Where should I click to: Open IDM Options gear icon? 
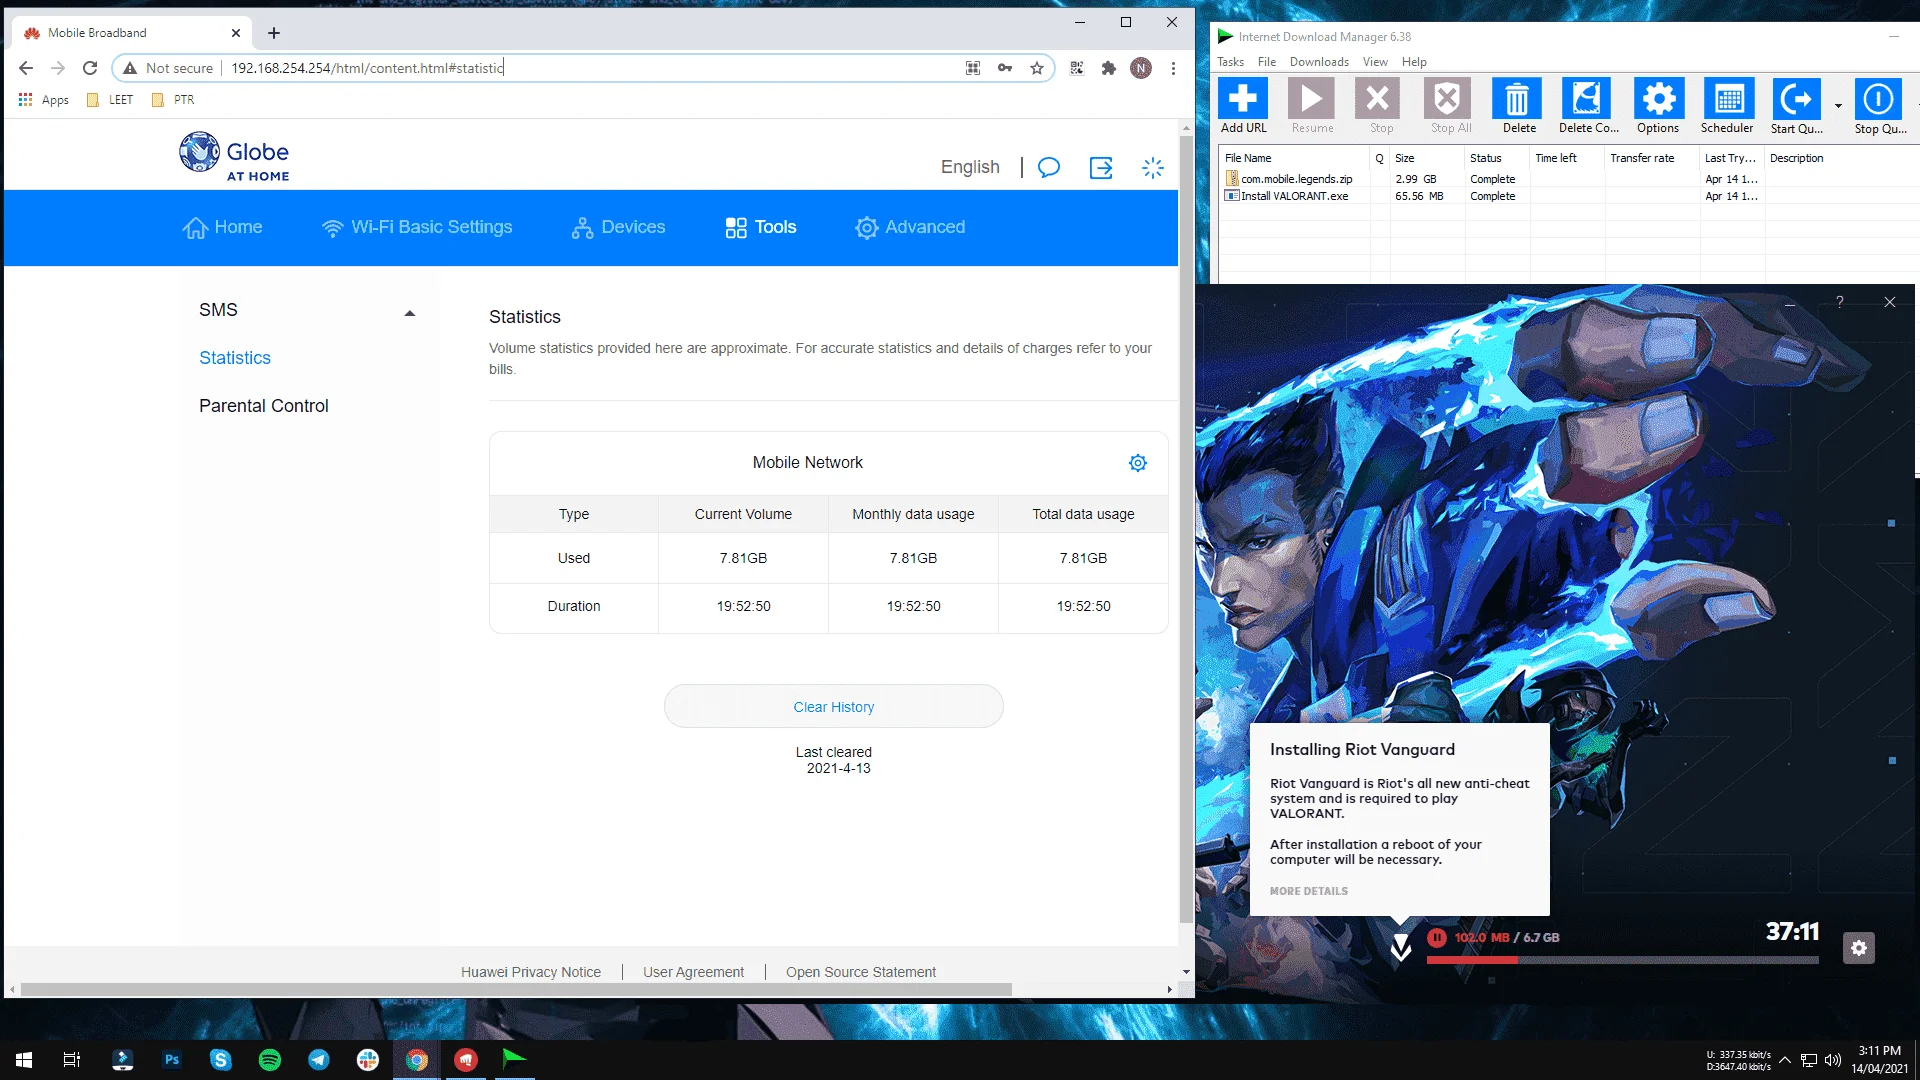click(1658, 105)
